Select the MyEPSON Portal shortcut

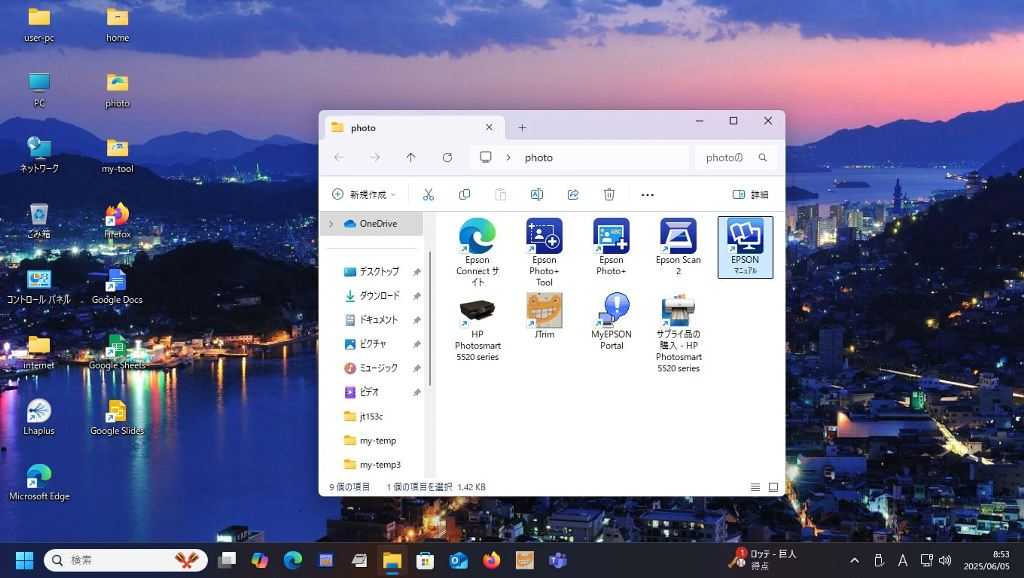(611, 321)
